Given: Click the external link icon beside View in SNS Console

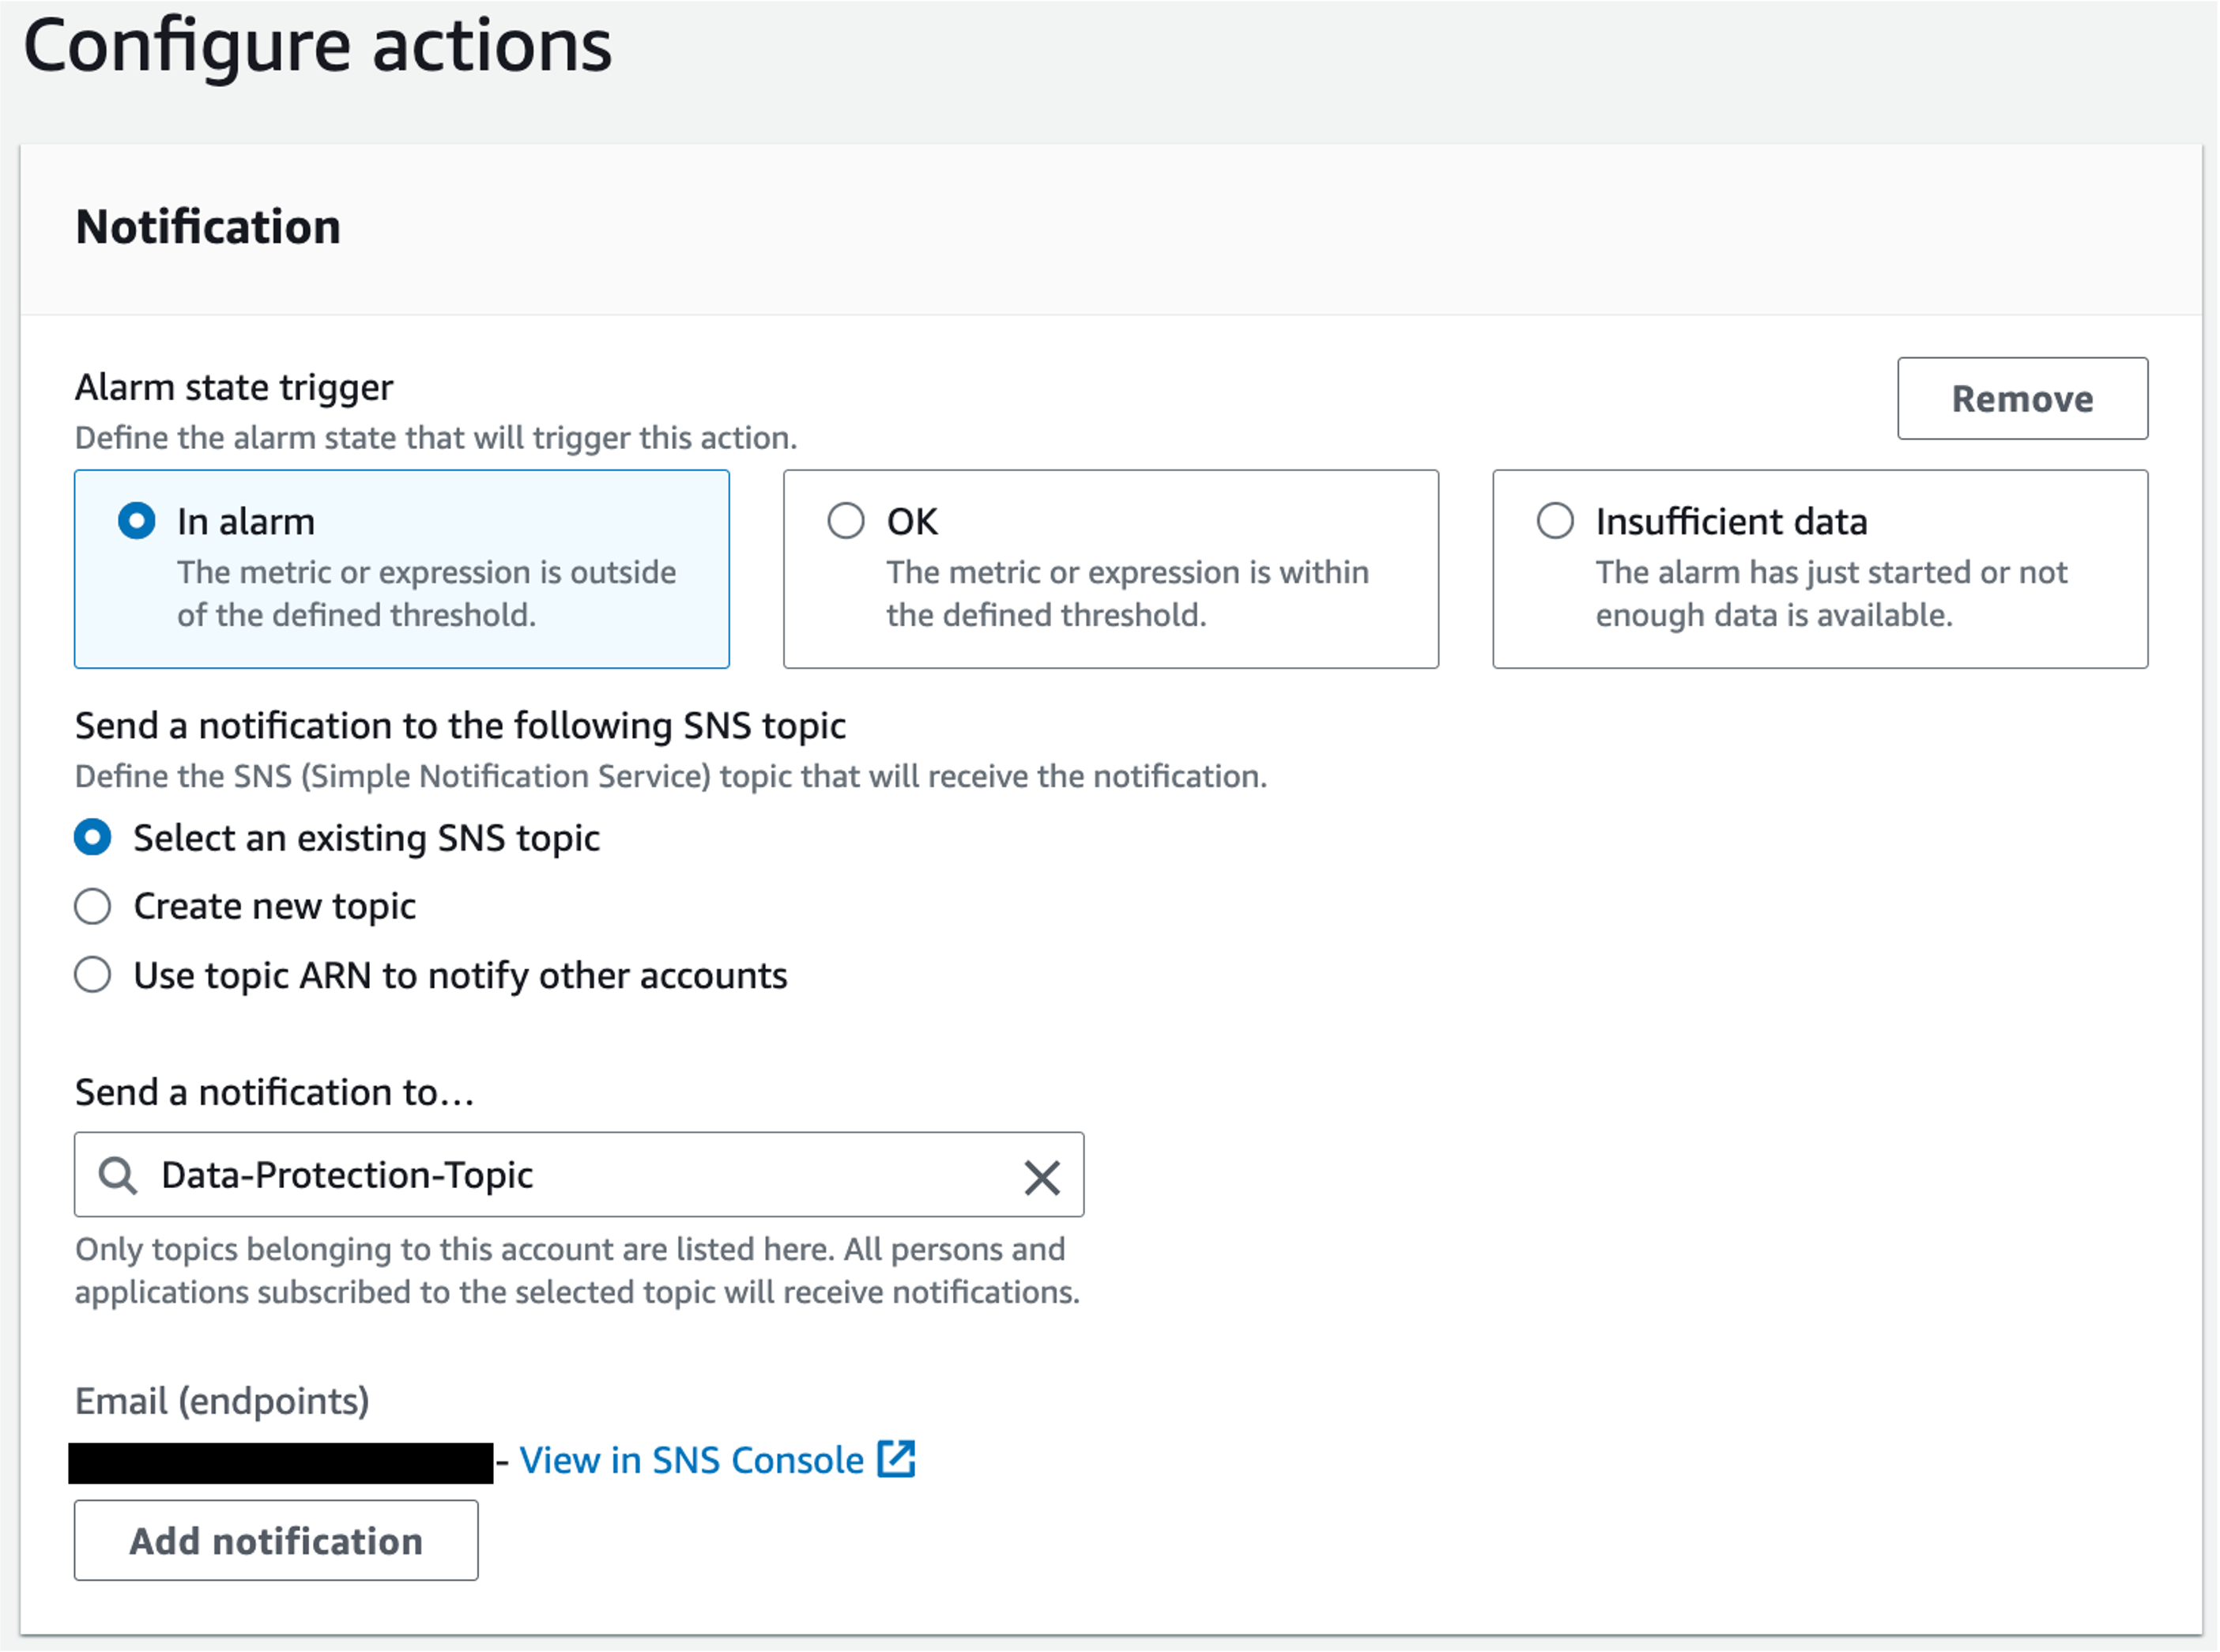Looking at the screenshot, I should point(897,1460).
